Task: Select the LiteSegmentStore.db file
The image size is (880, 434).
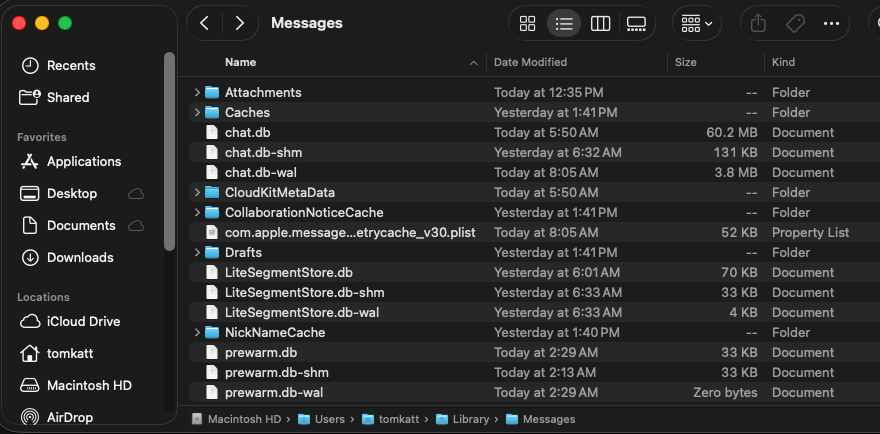Action: coord(288,273)
